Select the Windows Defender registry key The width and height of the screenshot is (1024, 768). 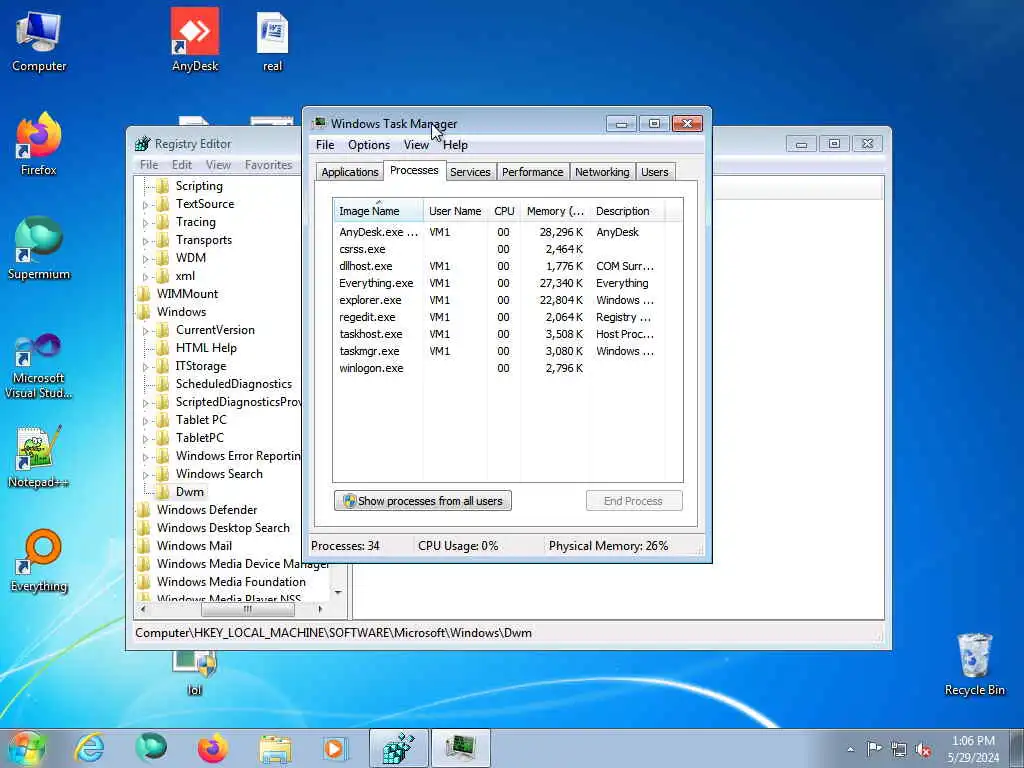pos(206,509)
